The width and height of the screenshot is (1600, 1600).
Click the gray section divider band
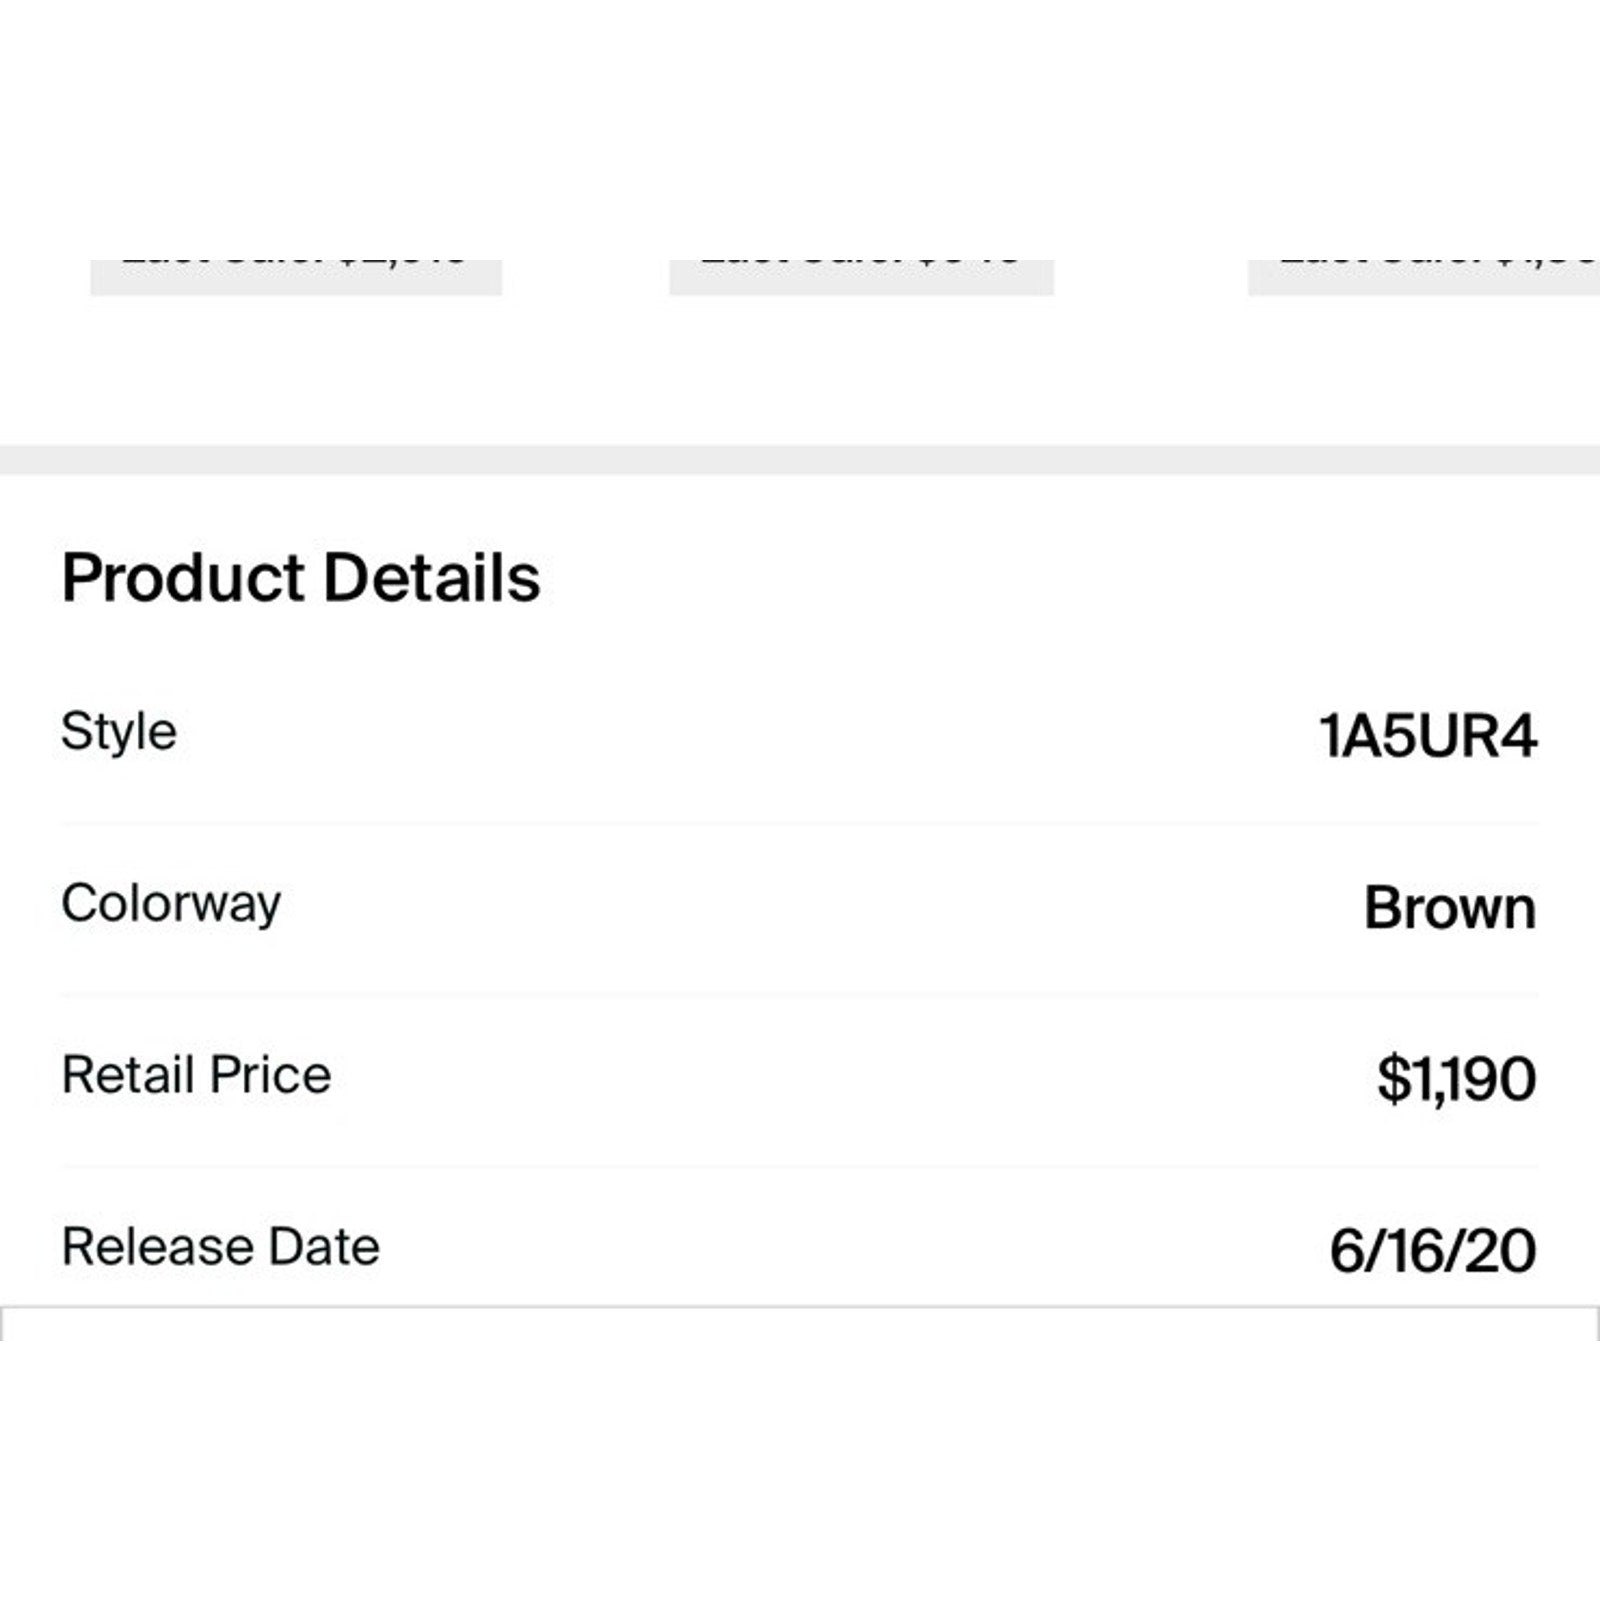[800, 460]
